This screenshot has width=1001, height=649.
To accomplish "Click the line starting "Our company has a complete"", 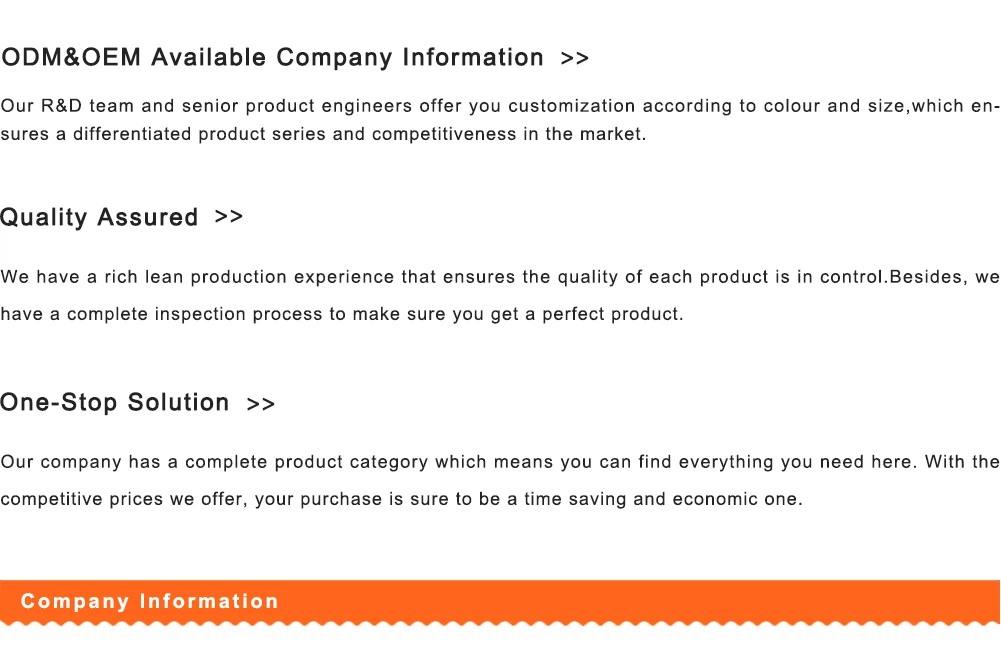I will pos(500,462).
